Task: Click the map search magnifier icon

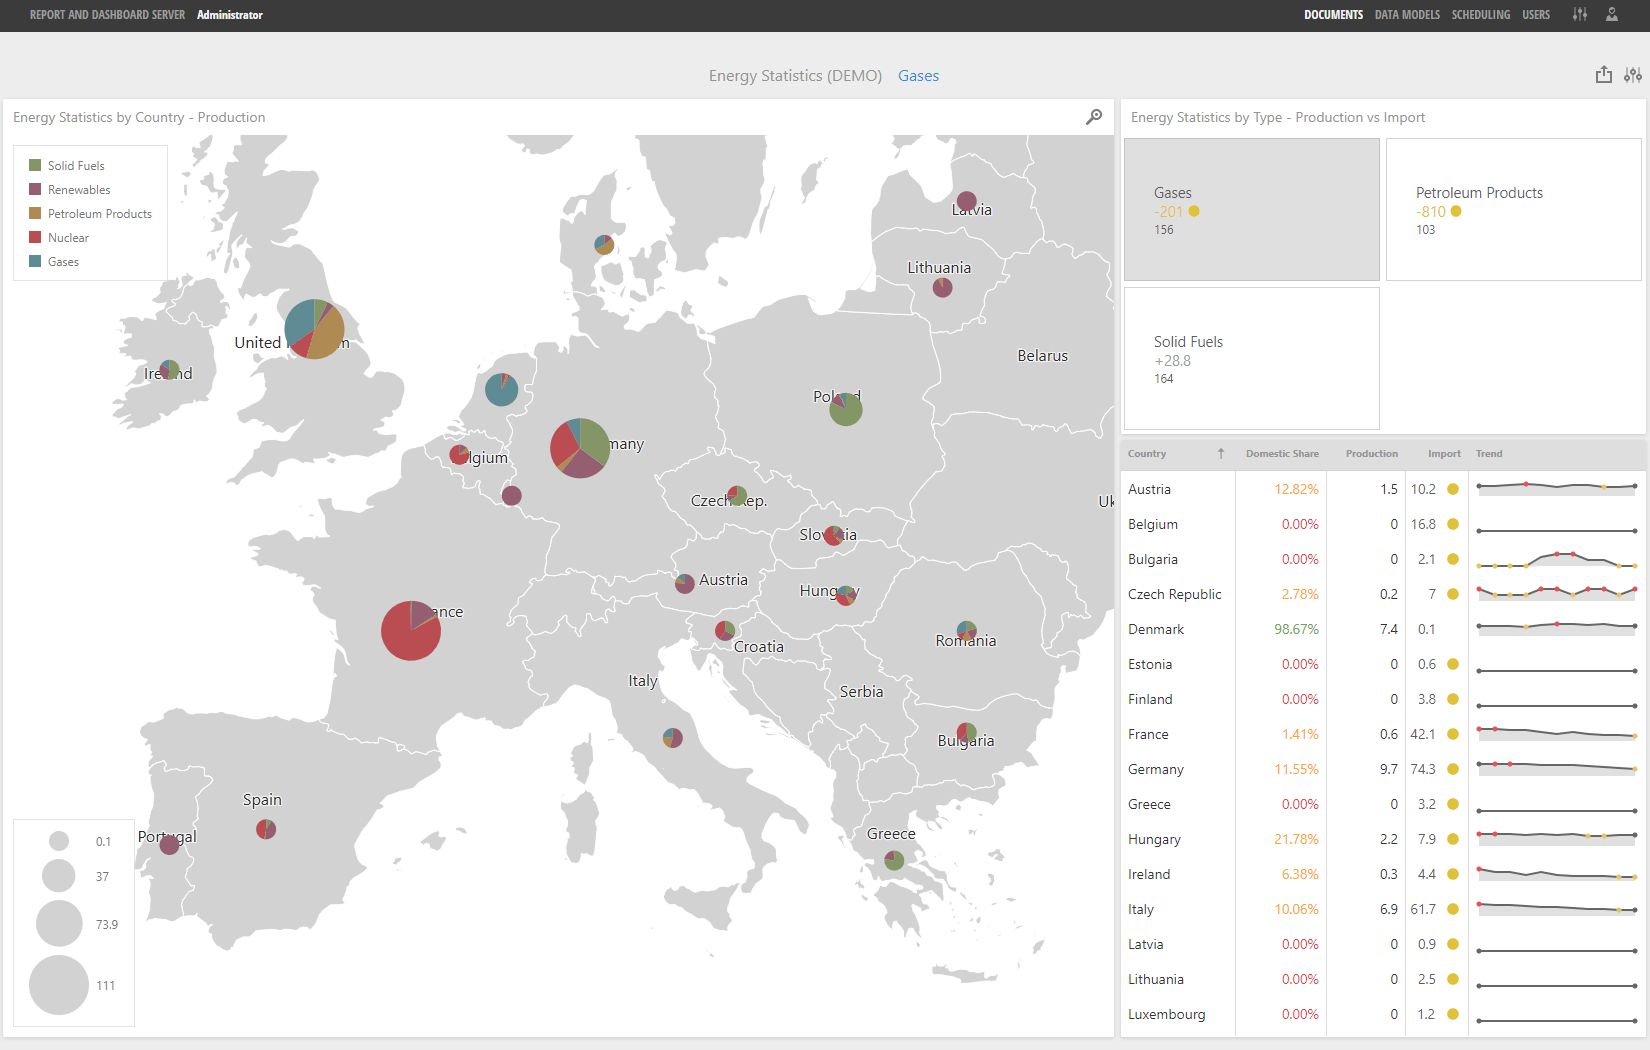Action: [x=1094, y=117]
